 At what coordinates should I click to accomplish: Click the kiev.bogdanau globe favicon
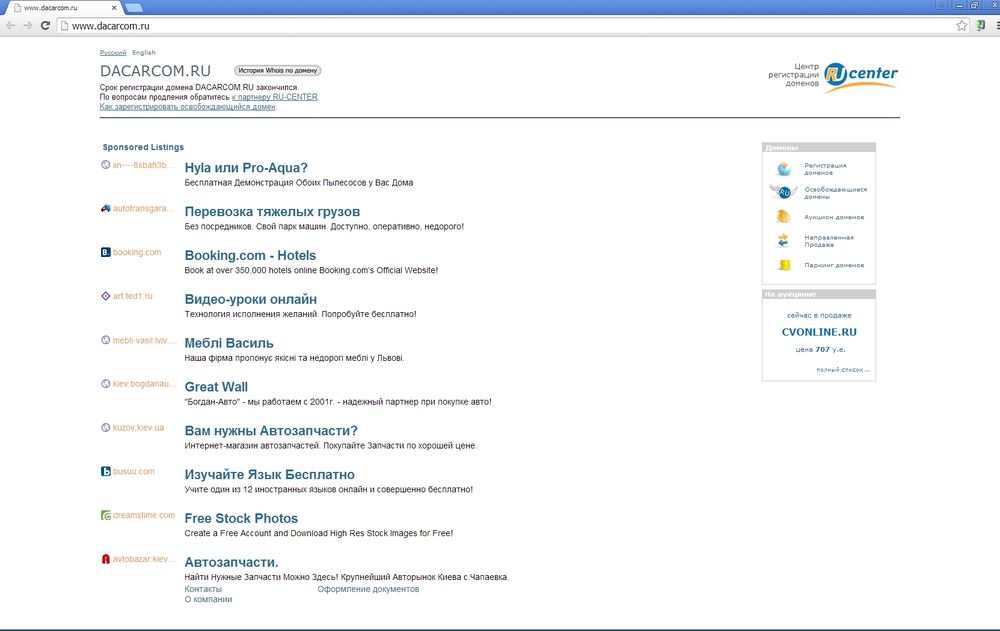point(106,383)
